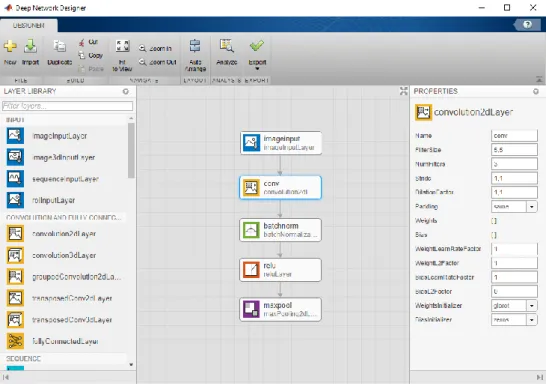
Task: Collapse the toolstrip ribbon
Action: pos(539,80)
